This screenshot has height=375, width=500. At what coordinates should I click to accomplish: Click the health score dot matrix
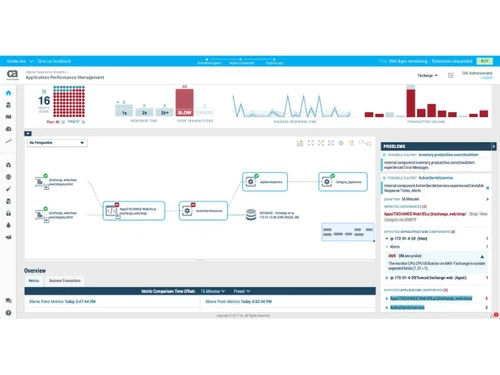(69, 102)
